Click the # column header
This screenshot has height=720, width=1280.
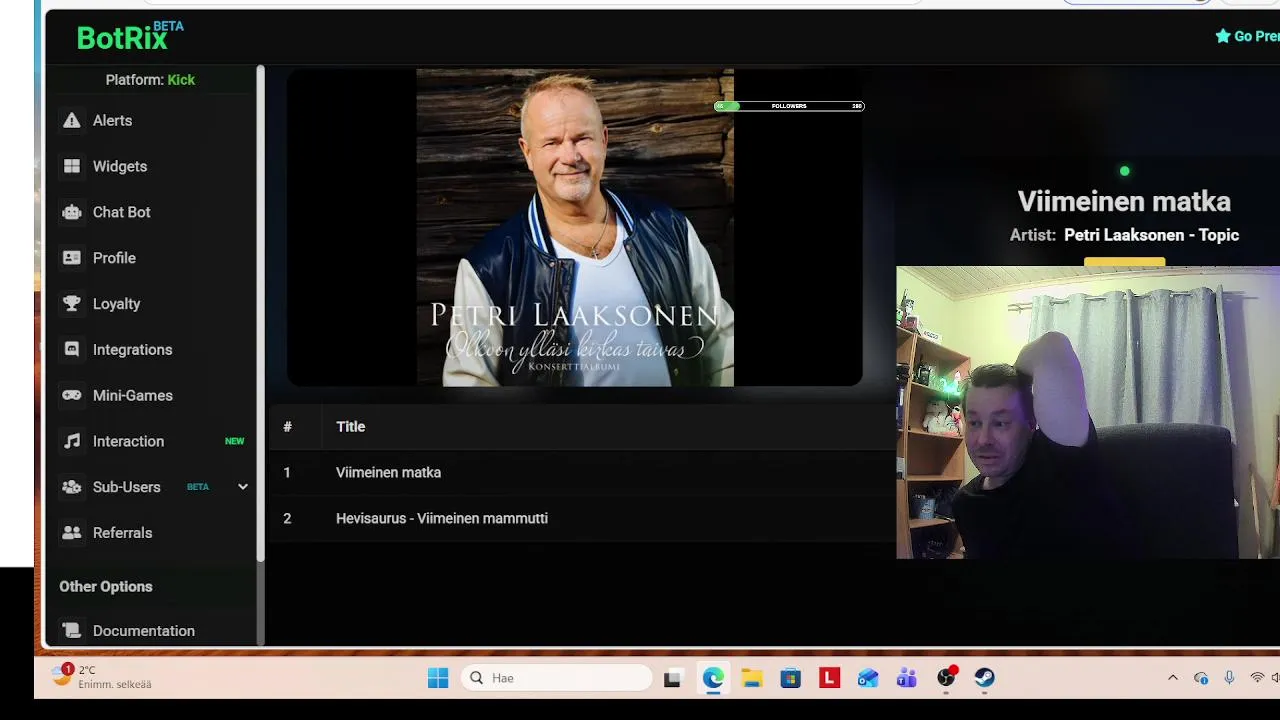[287, 427]
